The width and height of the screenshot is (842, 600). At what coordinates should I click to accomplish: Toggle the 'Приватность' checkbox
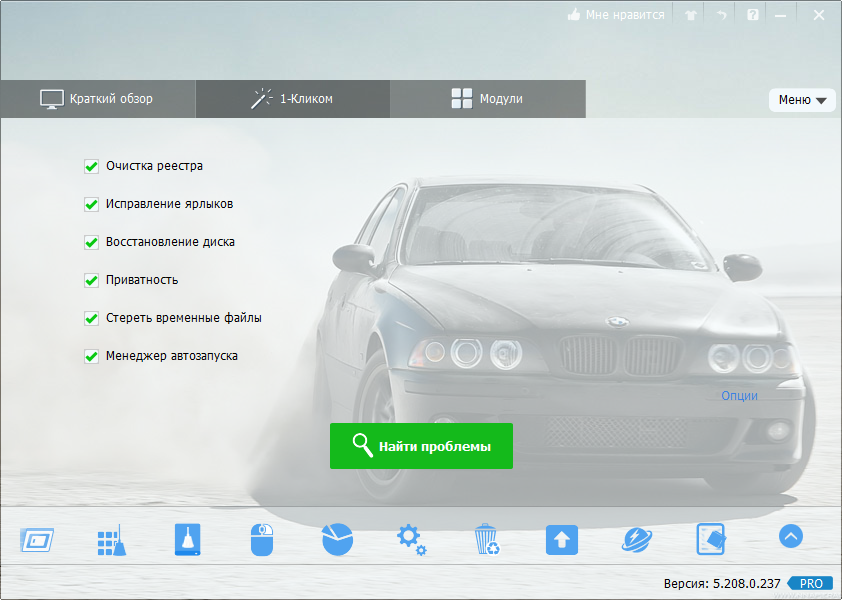pos(91,280)
